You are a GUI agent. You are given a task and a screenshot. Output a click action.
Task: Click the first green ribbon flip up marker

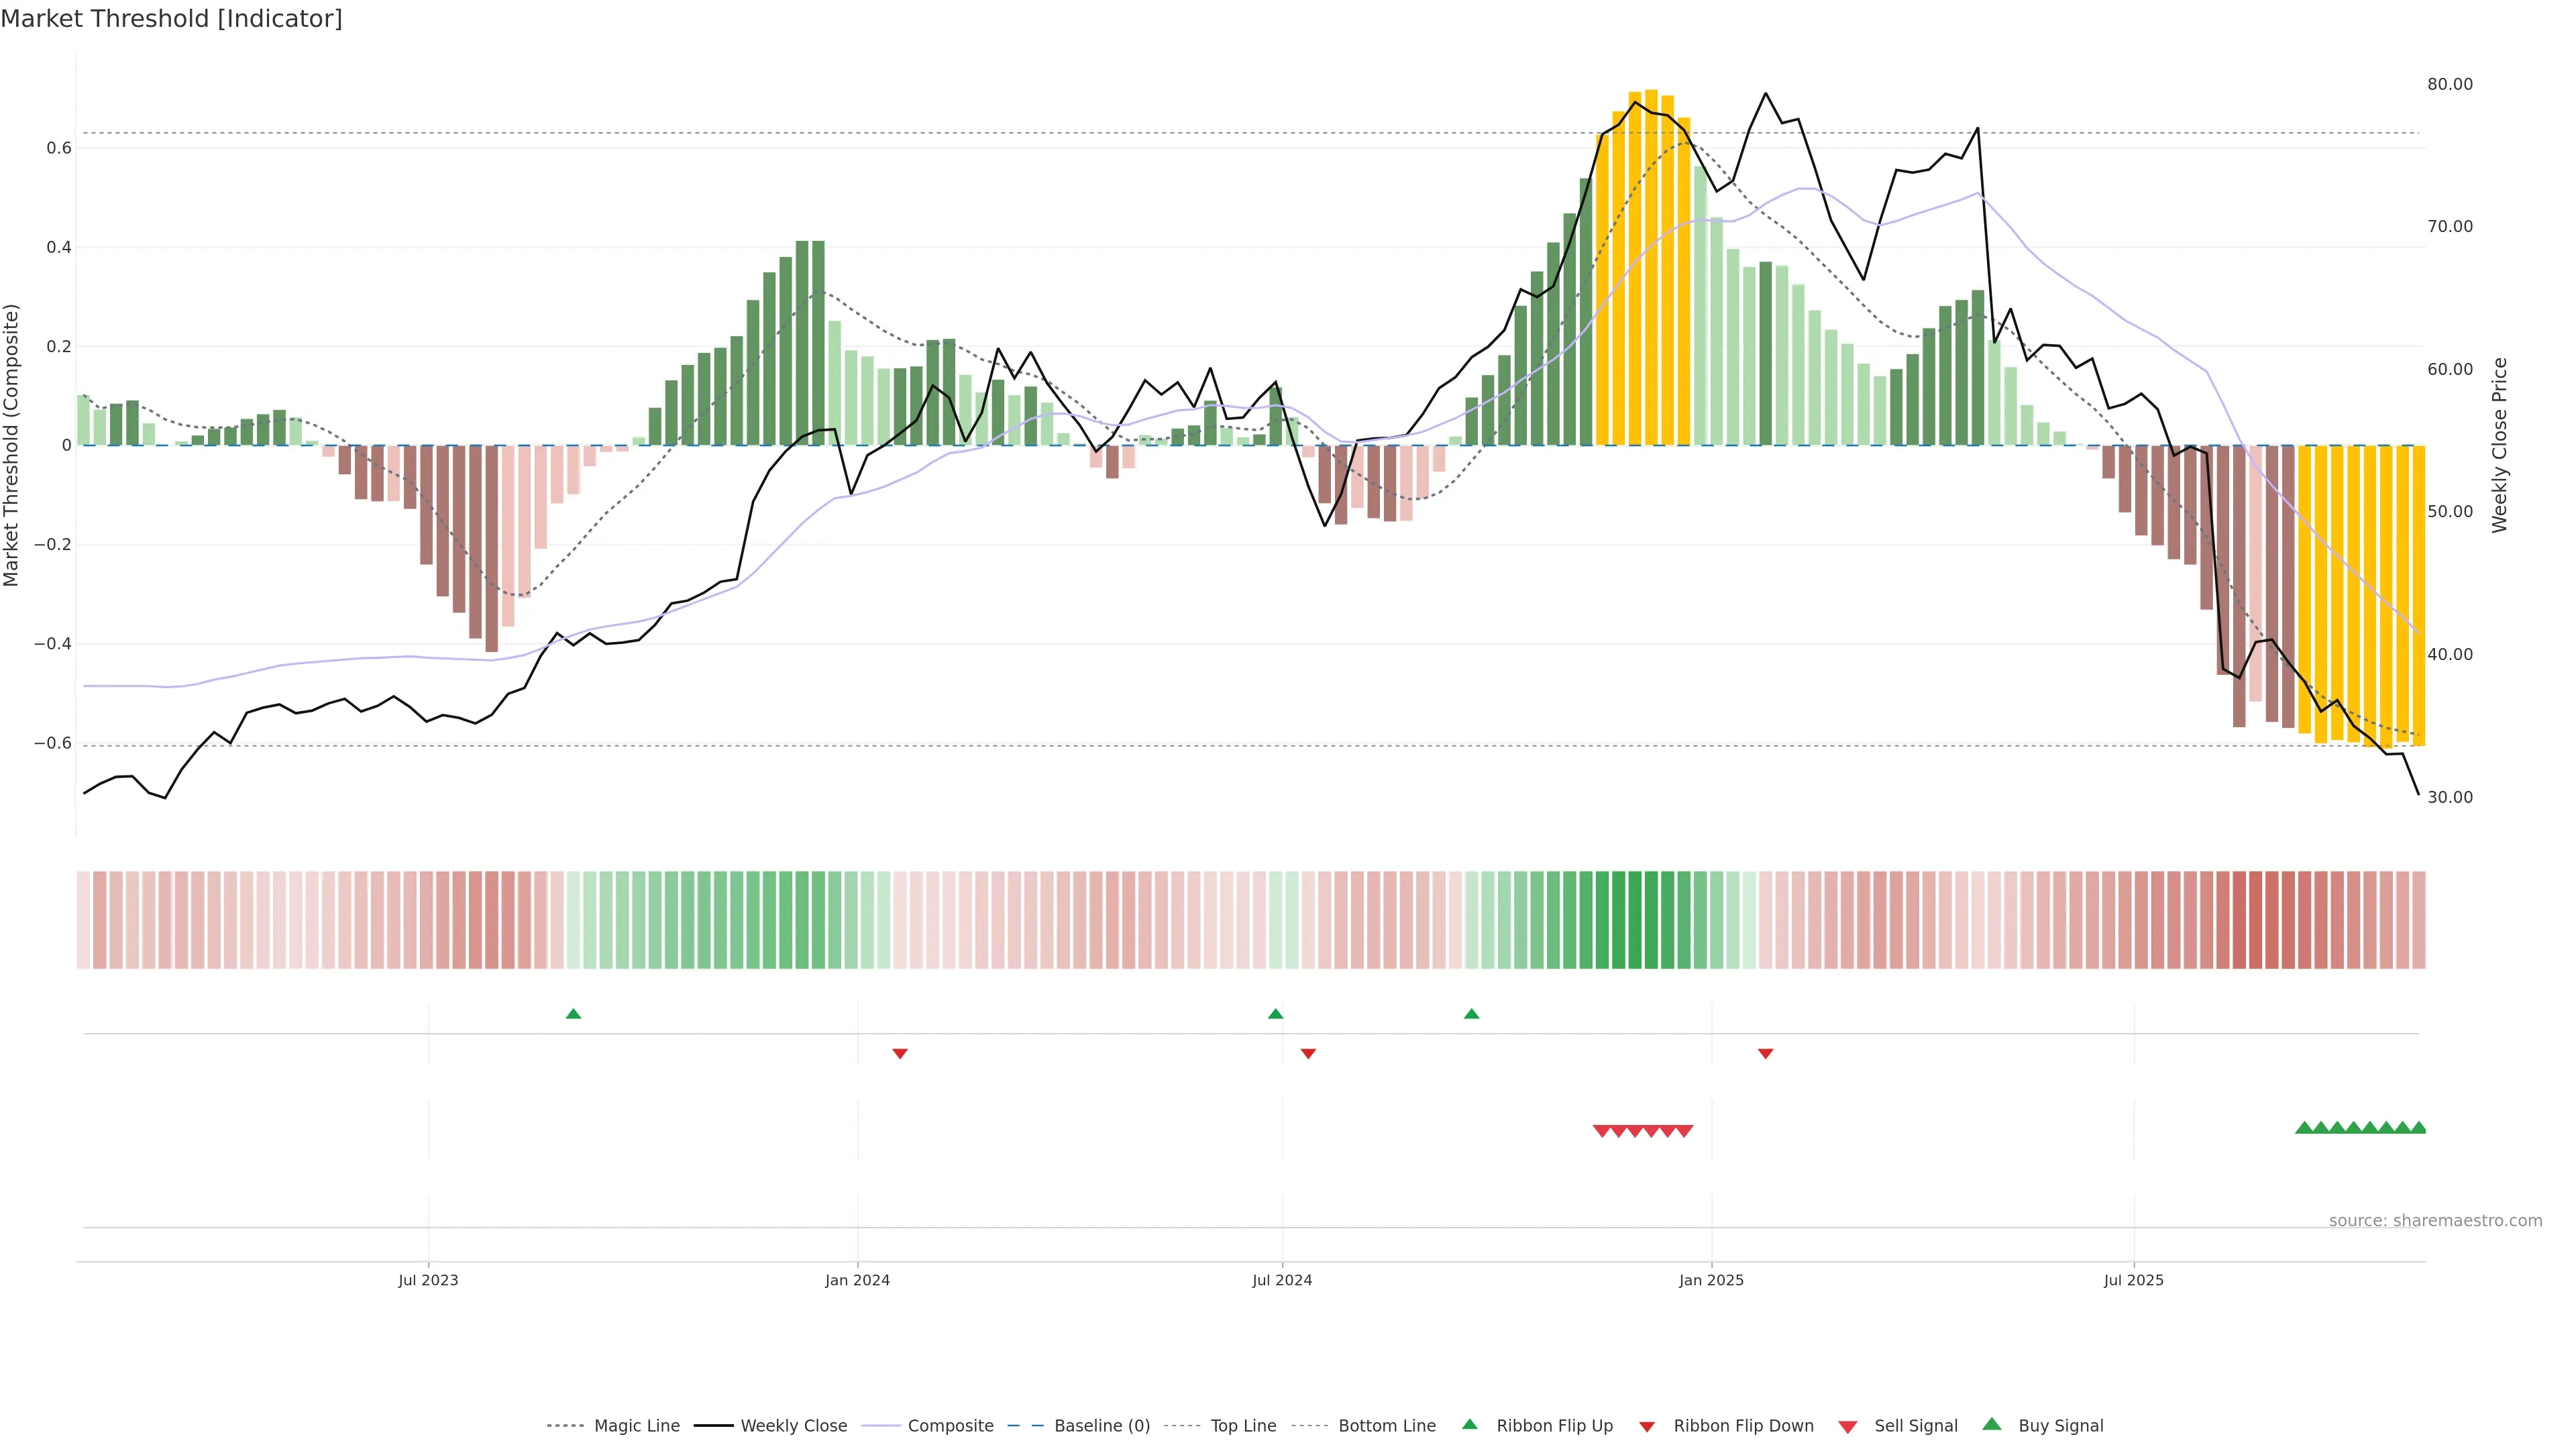[x=573, y=1014]
